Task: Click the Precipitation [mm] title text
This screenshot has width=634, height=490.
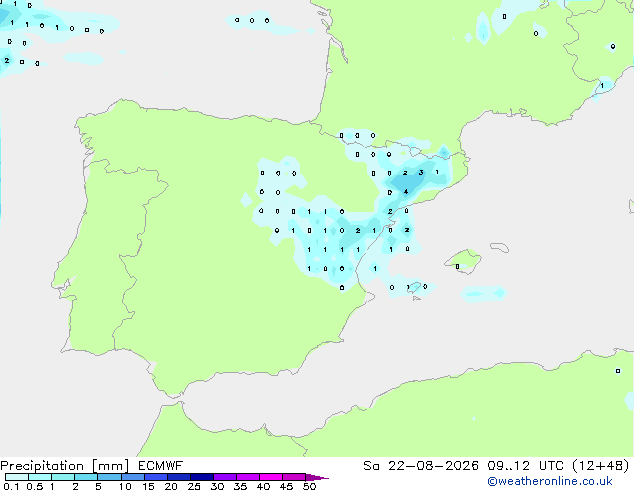Action: [65, 466]
